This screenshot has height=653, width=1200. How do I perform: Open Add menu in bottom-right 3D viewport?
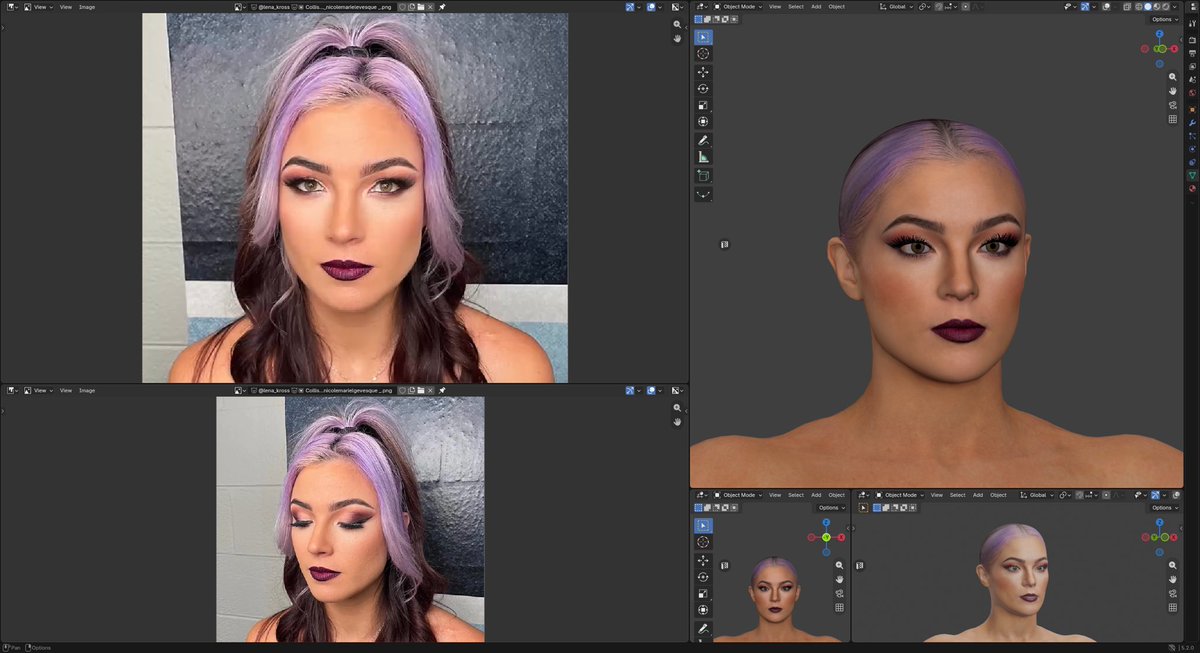tap(978, 495)
